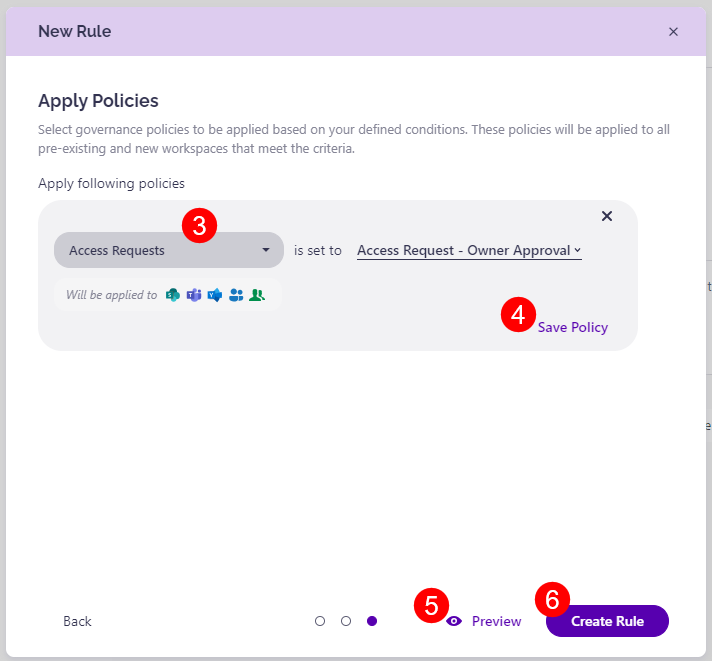This screenshot has height=661, width=712.
Task: Click the eye icon beside Preview
Action: [454, 621]
